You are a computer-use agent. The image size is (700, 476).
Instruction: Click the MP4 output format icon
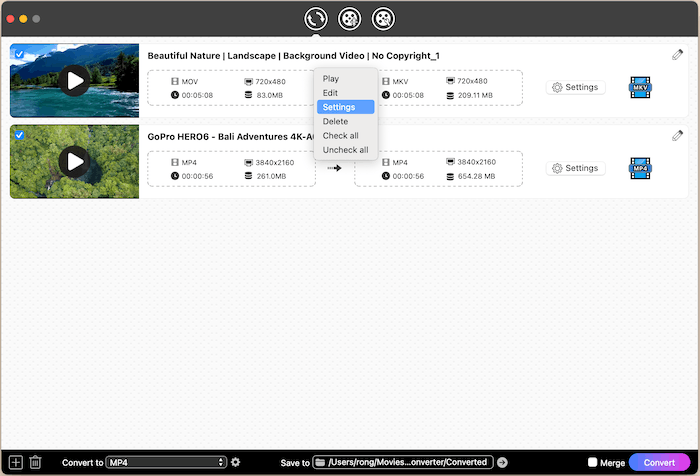point(640,168)
